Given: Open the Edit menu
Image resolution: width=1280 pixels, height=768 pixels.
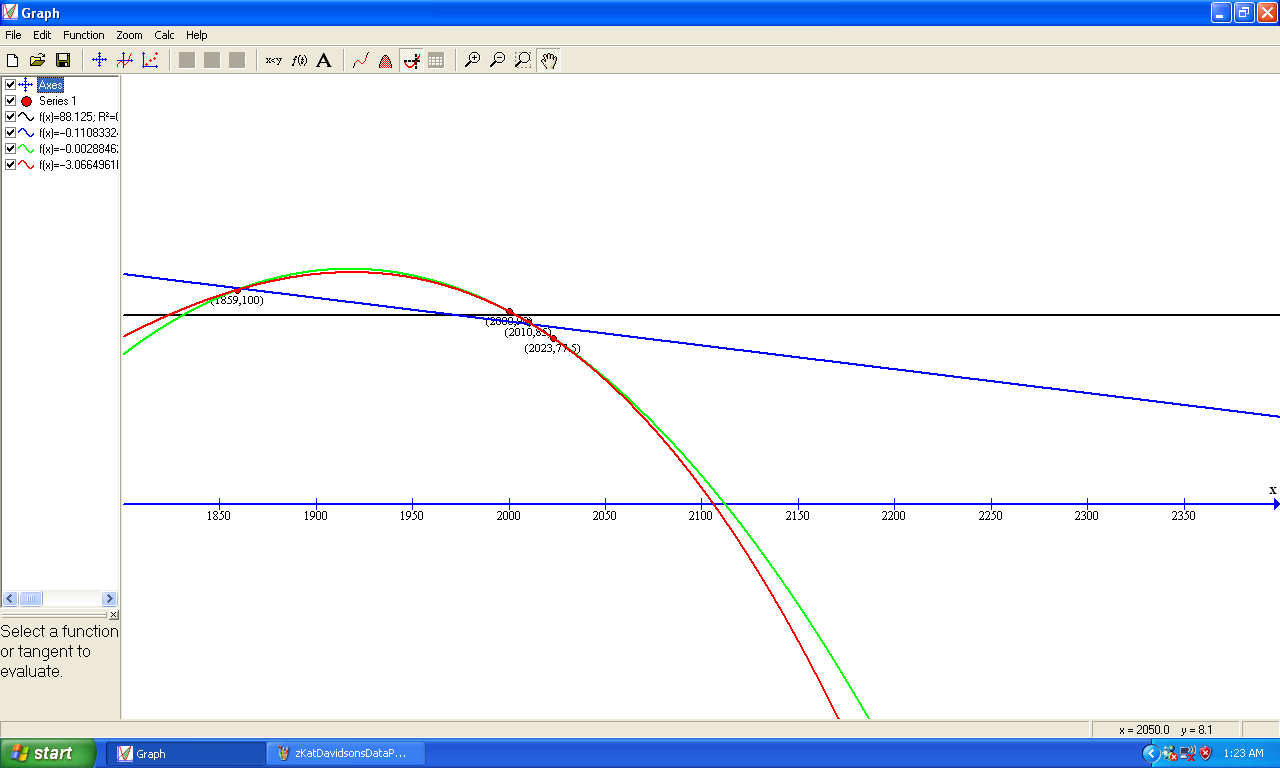Looking at the screenshot, I should click(42, 35).
